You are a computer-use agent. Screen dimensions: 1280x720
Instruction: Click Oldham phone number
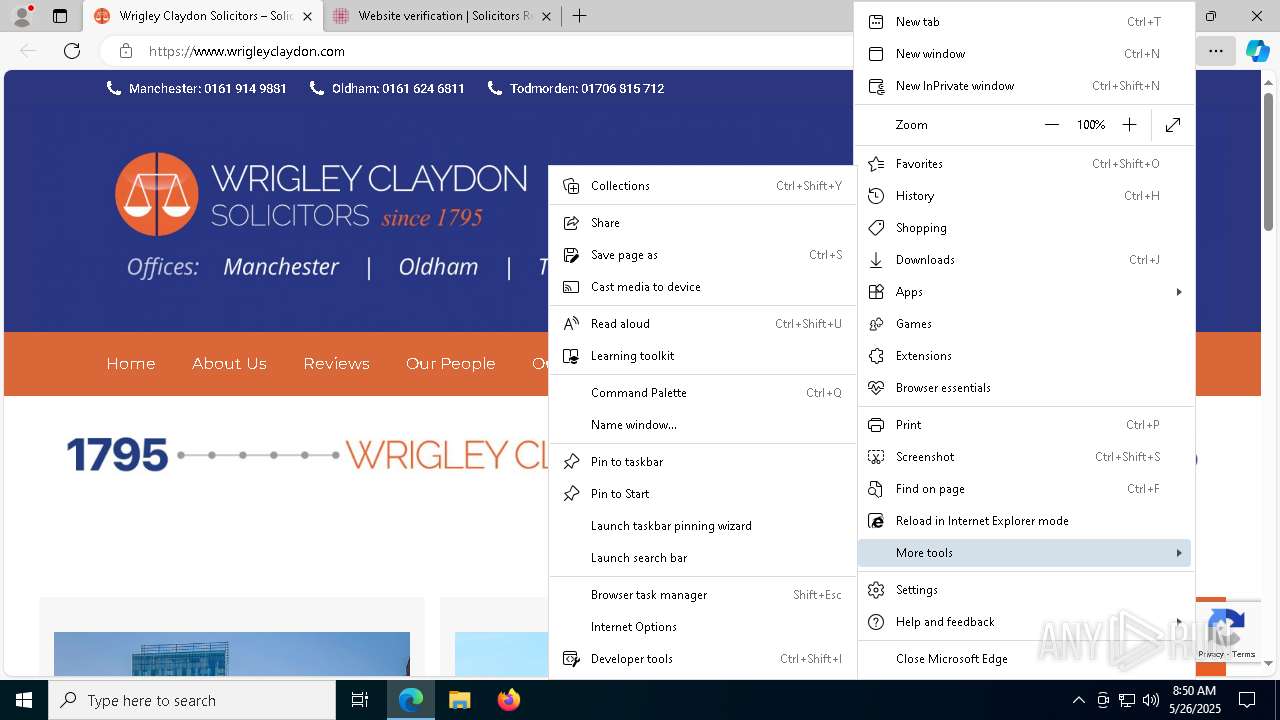387,88
